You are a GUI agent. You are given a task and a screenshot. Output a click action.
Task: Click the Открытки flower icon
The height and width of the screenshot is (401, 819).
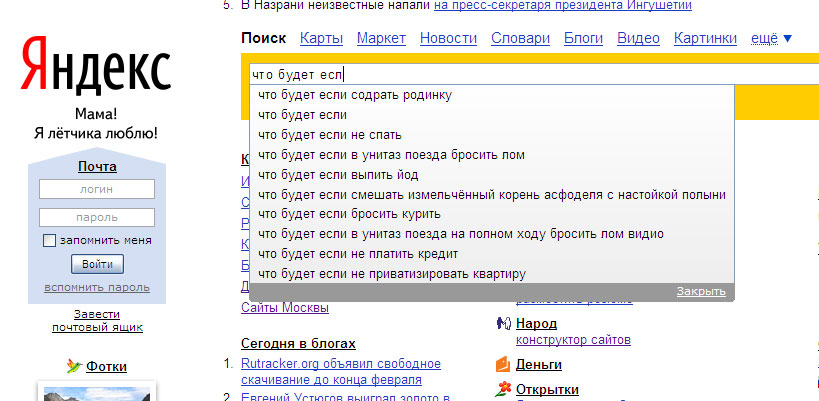503,389
